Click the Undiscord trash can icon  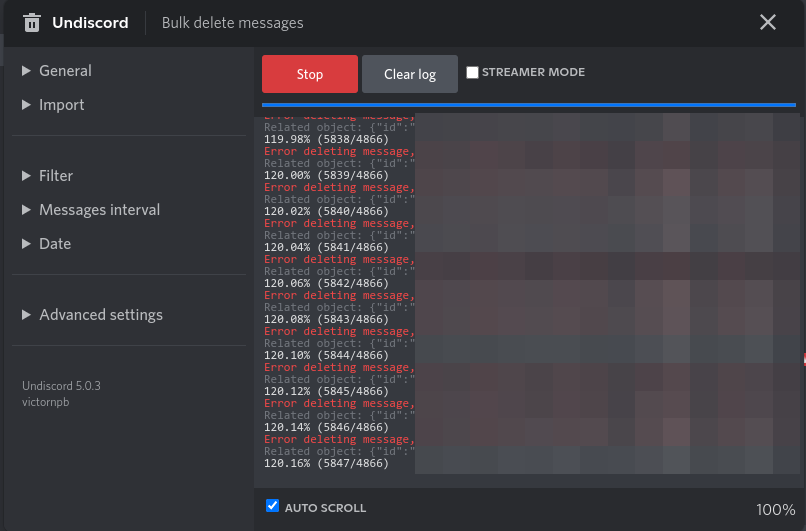point(31,23)
